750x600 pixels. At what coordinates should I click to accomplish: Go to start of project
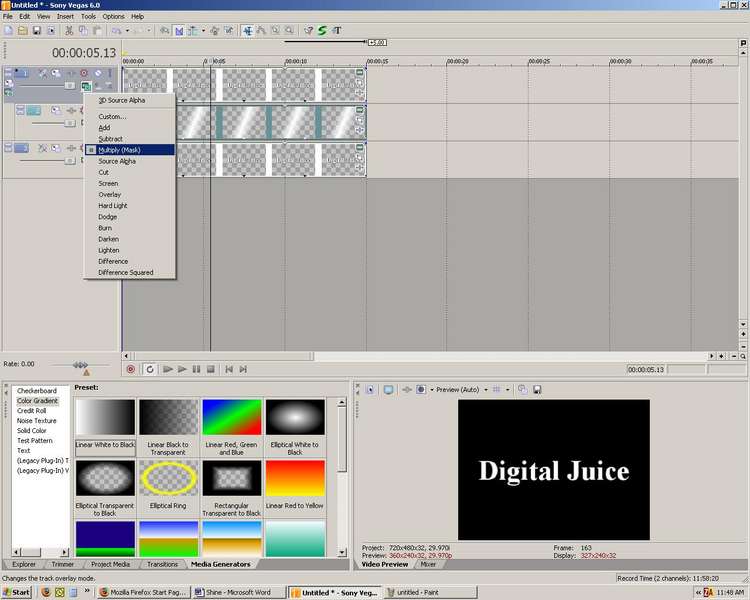point(229,369)
